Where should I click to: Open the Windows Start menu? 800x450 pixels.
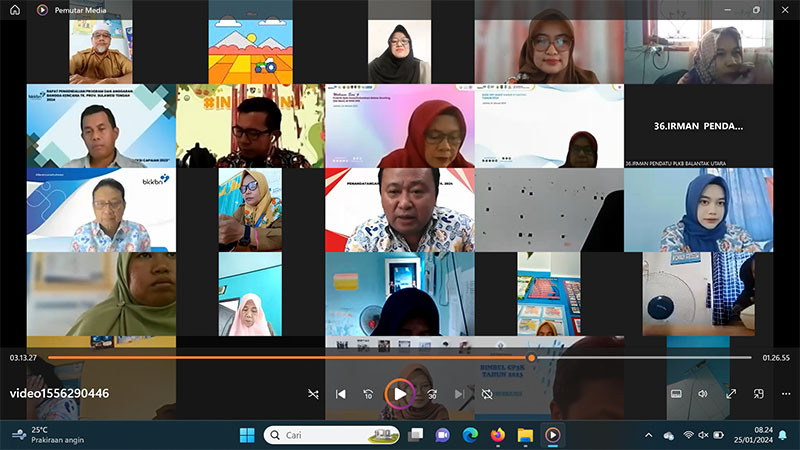[247, 435]
